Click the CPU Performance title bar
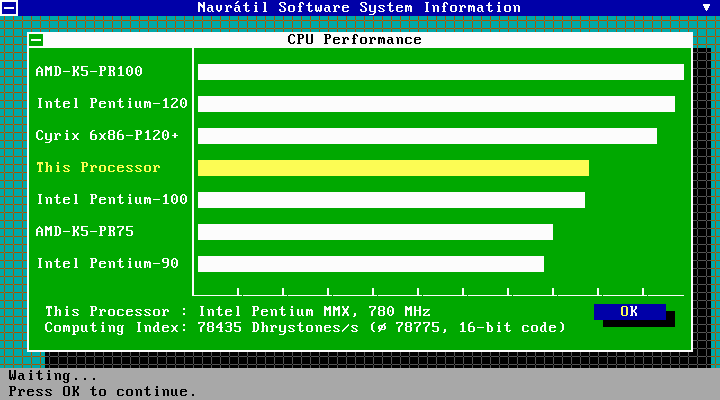The width and height of the screenshot is (720, 400). 360,40
